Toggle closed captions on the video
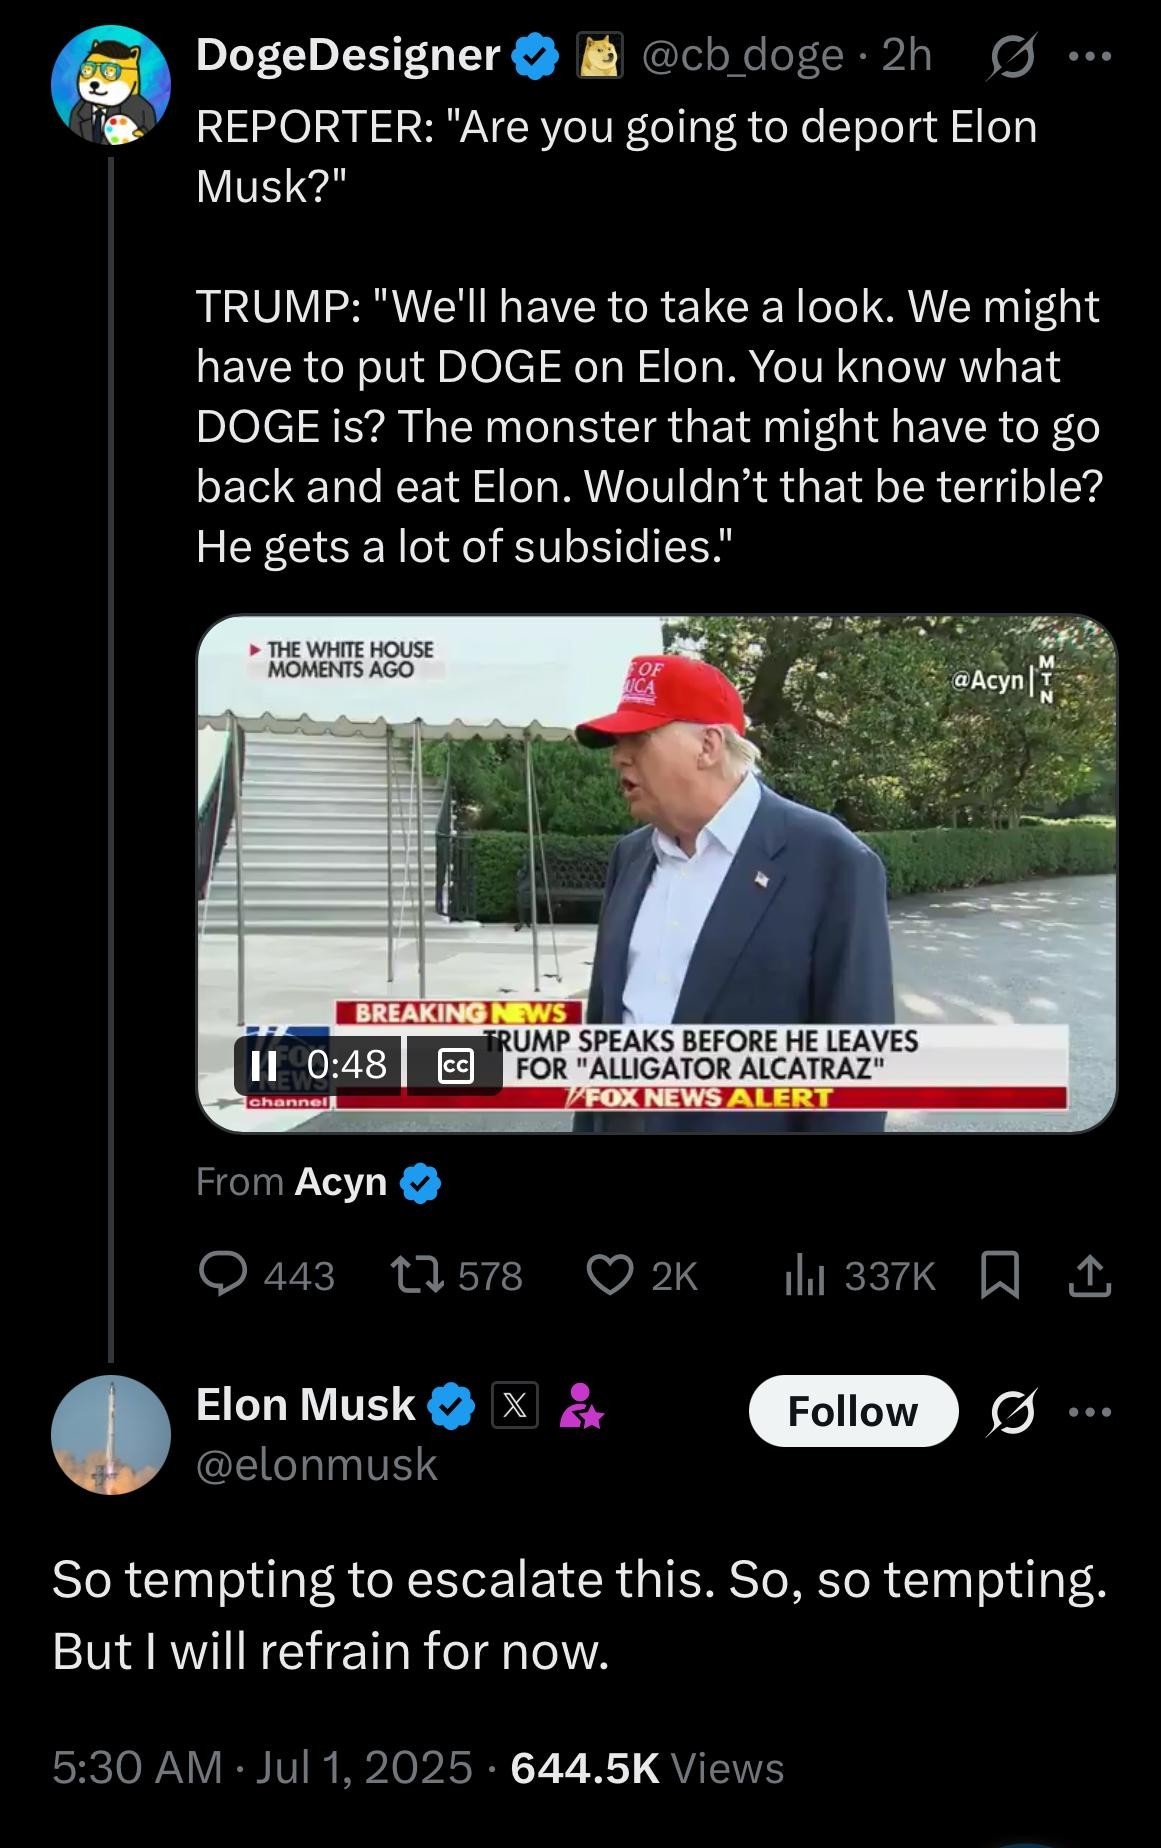Viewport: 1161px width, 1848px height. click(x=455, y=1065)
